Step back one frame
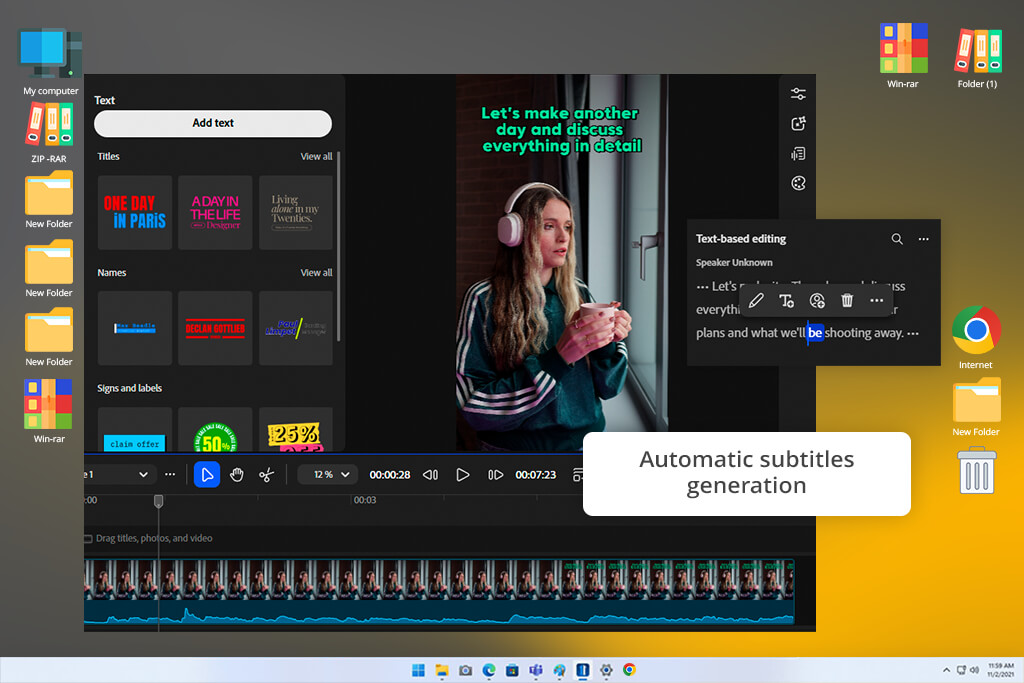Screen dimensions: 1024x683 coord(430,475)
